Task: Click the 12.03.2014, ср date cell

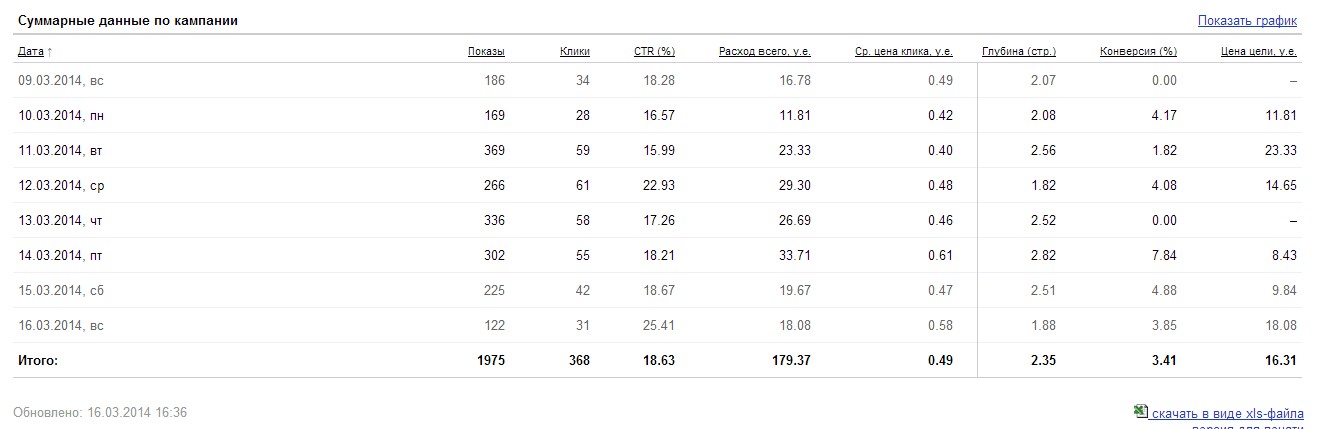Action: coord(61,185)
